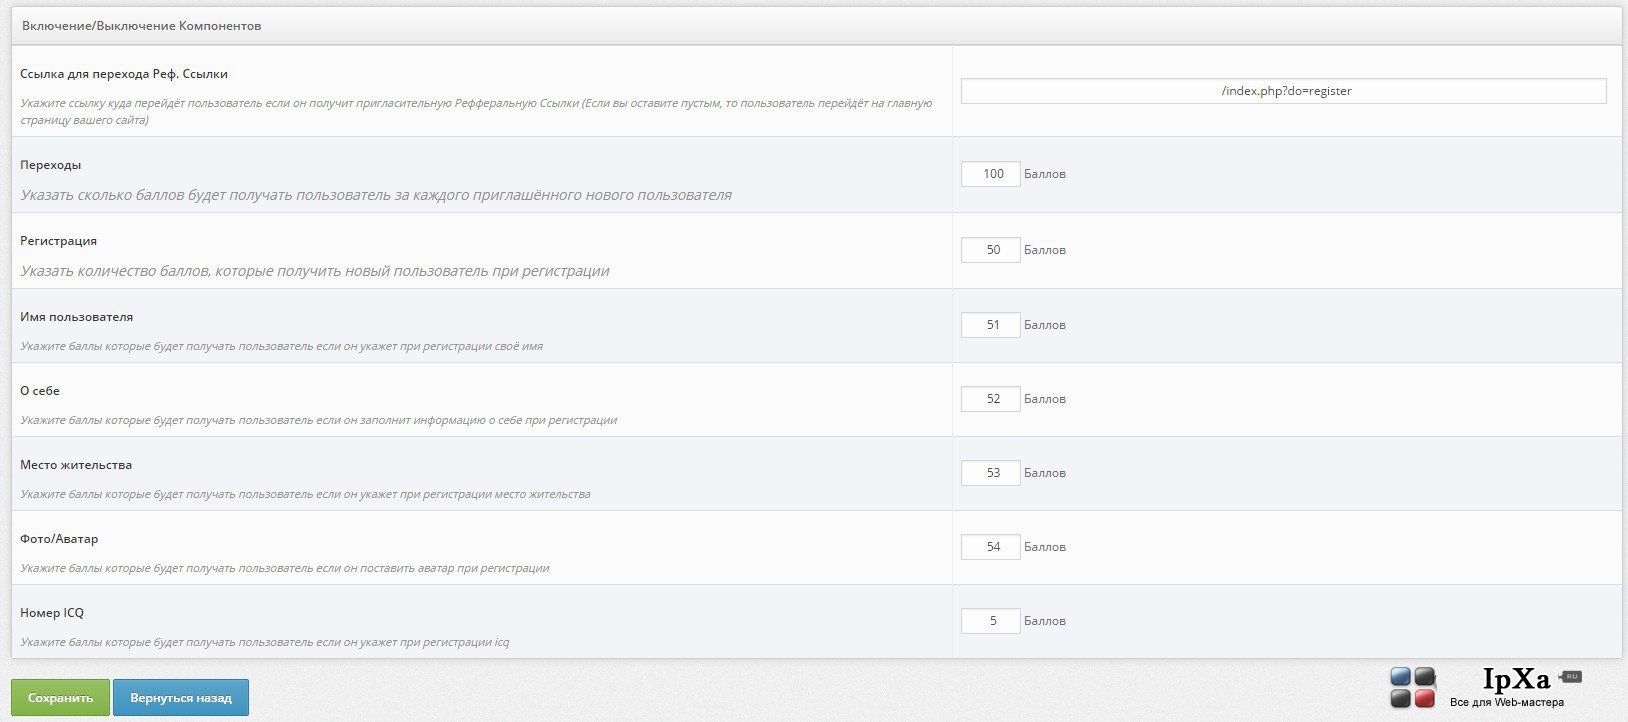Image resolution: width=1628 pixels, height=722 pixels.
Task: Click the green Сохранить button
Action: click(60, 698)
